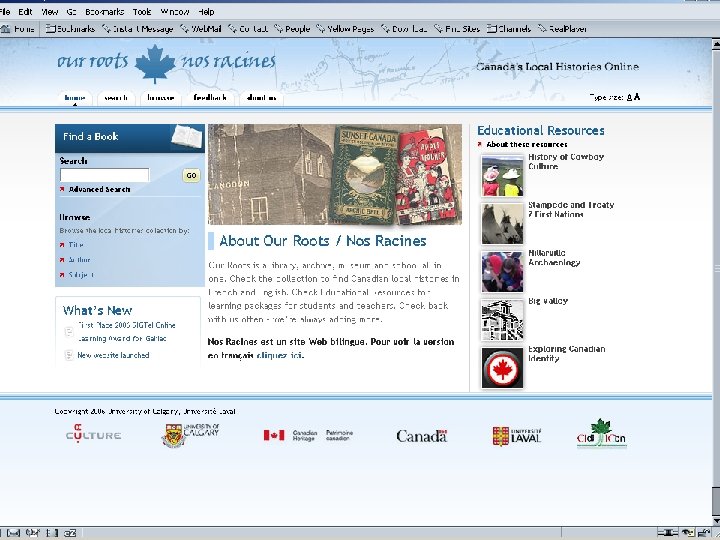Click the open book icon in Find a Book header

tap(187, 137)
